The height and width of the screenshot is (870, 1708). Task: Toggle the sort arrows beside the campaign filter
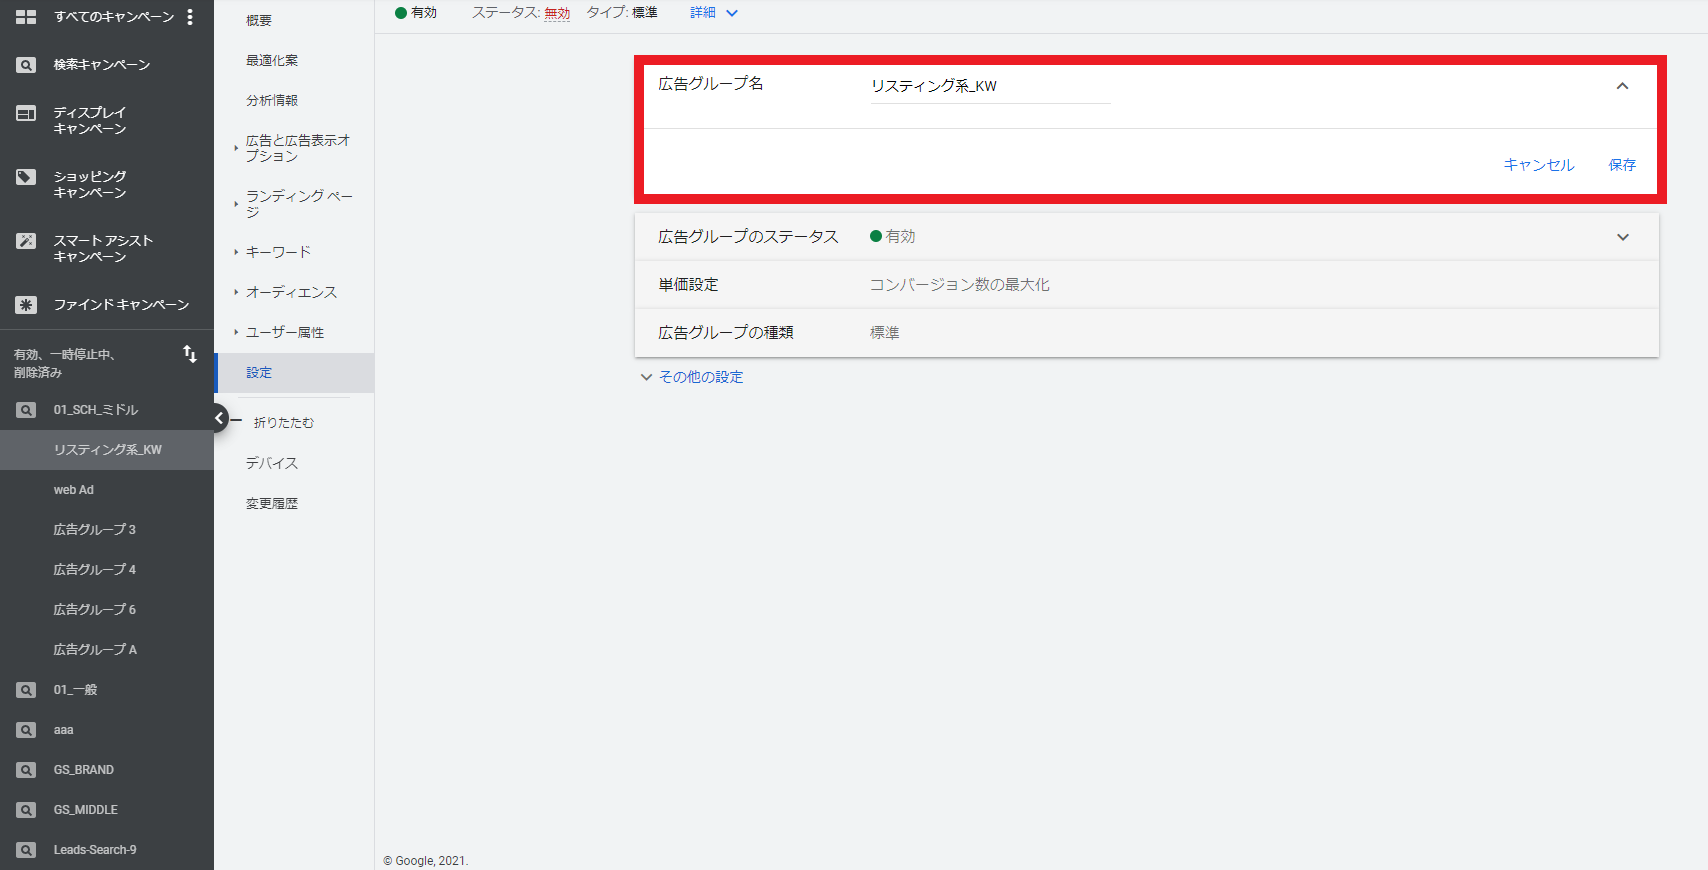(x=190, y=354)
